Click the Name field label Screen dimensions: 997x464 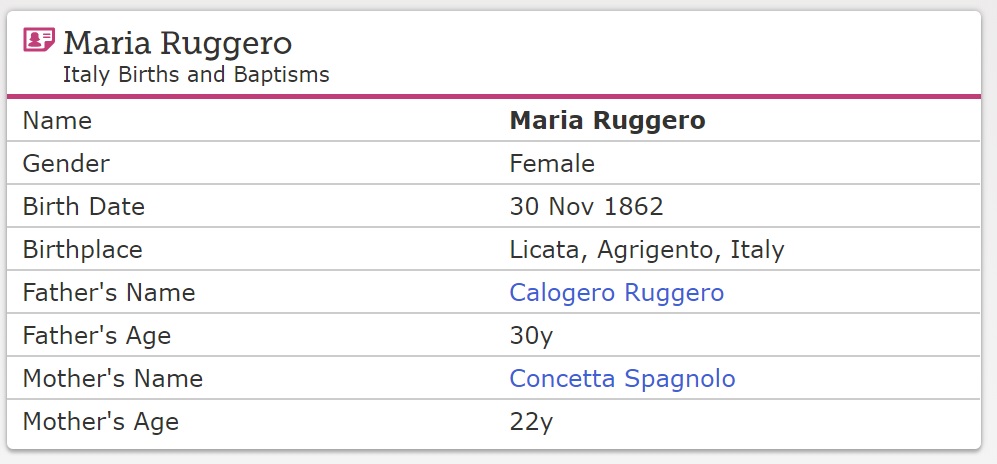click(57, 121)
